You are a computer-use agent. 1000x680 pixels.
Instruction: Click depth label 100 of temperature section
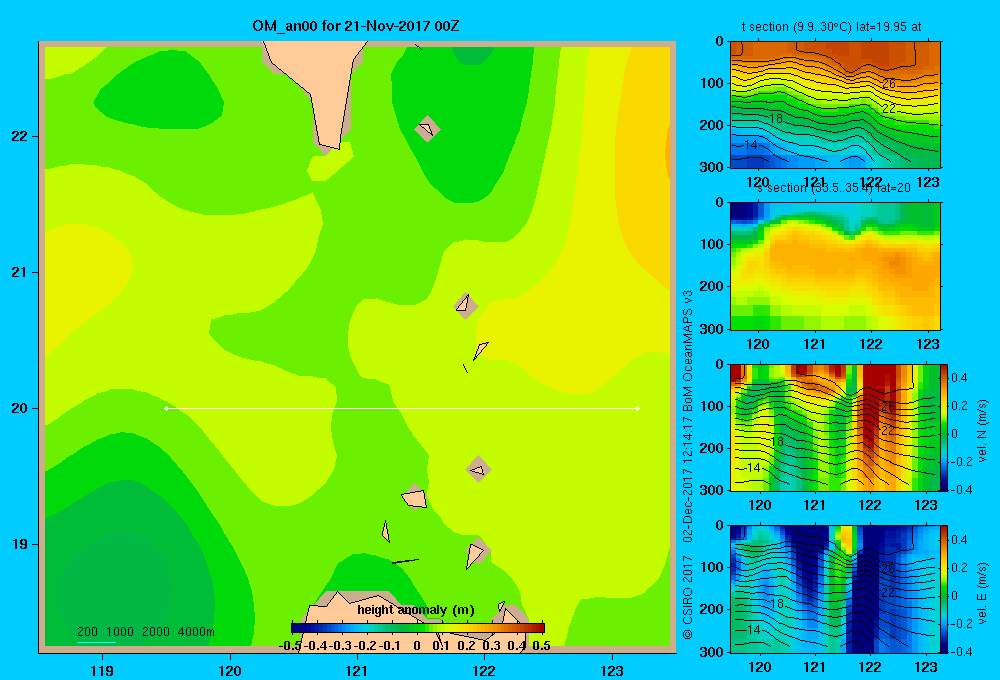pyautogui.click(x=712, y=83)
